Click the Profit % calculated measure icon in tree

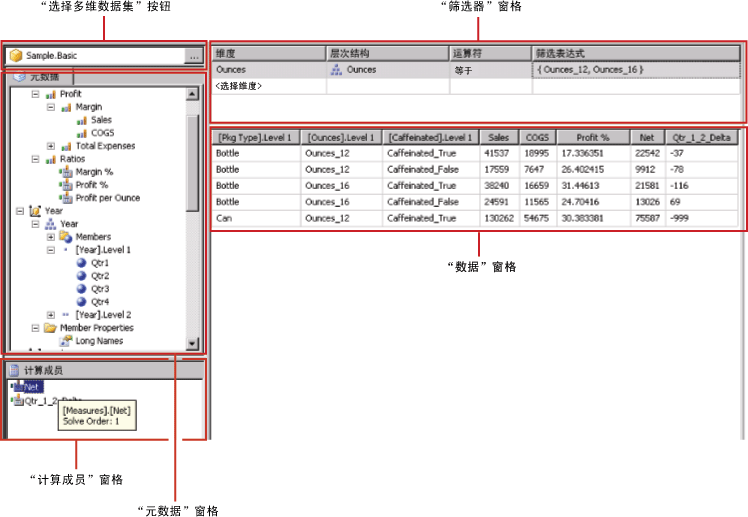[66, 185]
